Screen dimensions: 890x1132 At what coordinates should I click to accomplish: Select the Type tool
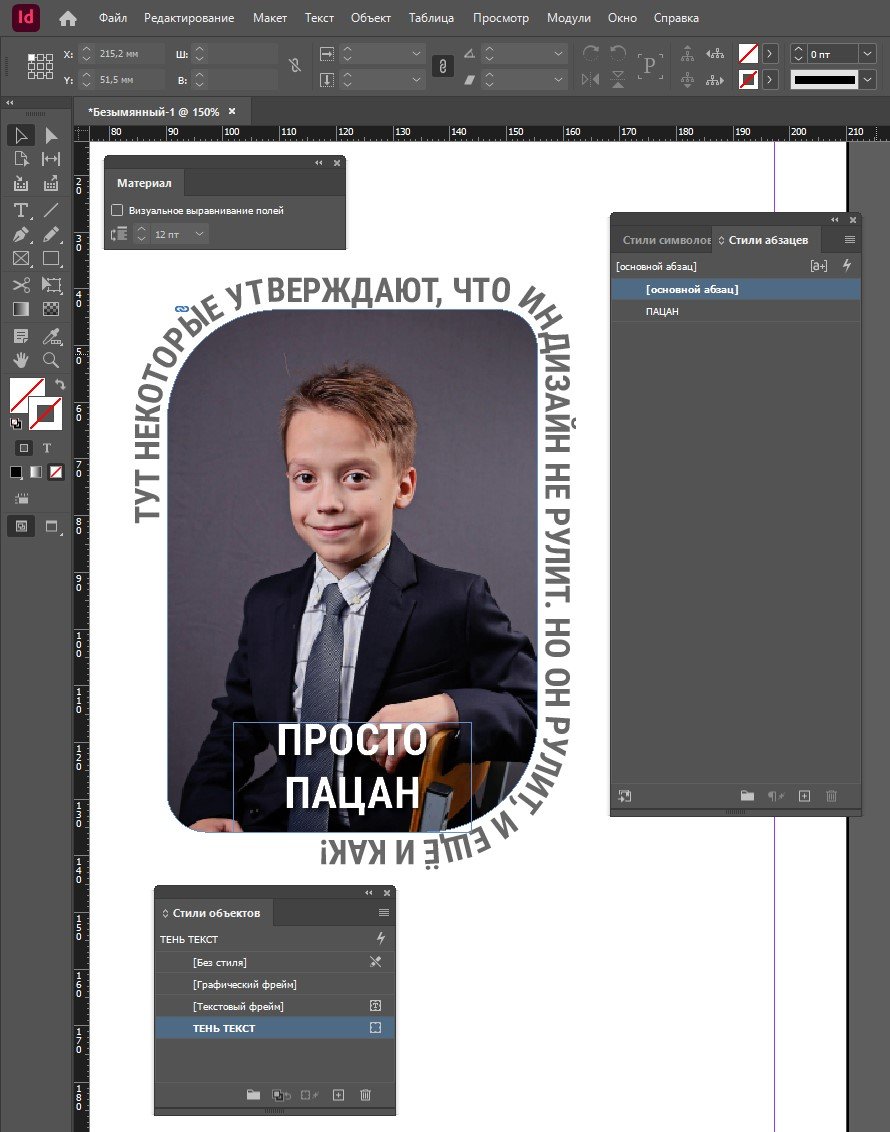pos(21,210)
